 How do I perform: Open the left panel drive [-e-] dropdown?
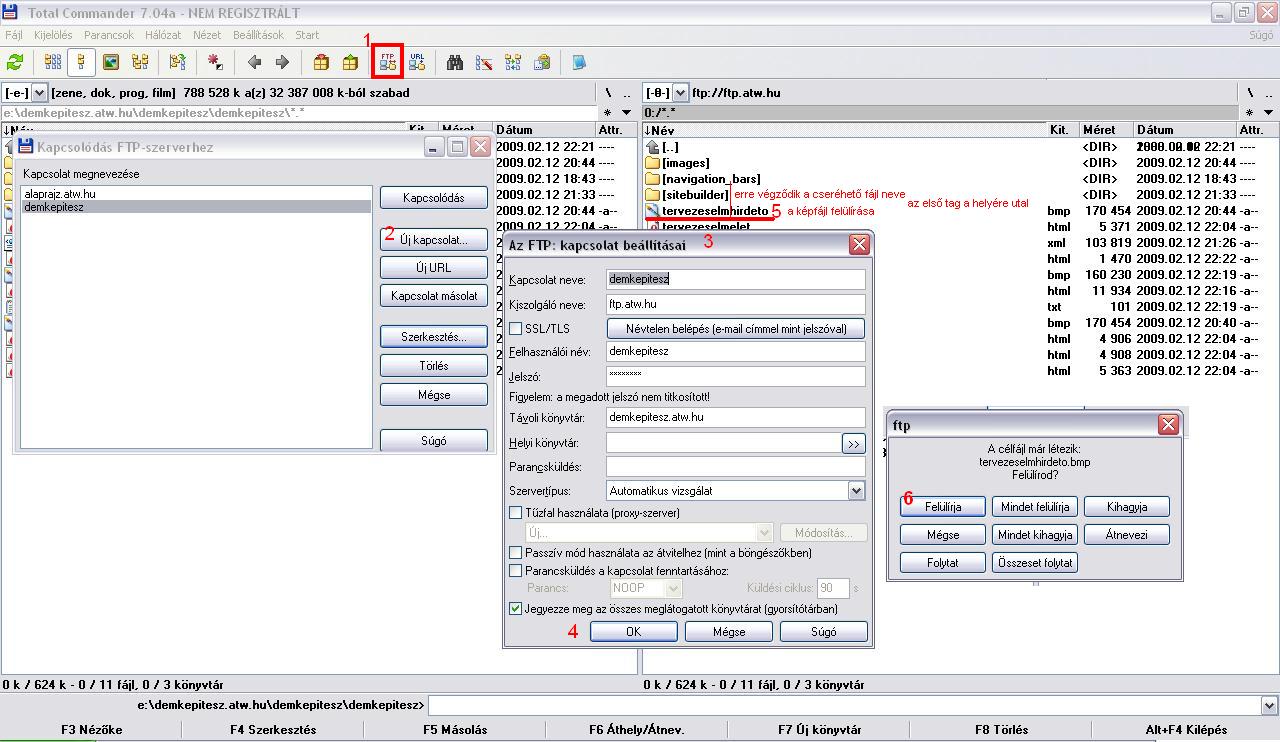point(40,93)
